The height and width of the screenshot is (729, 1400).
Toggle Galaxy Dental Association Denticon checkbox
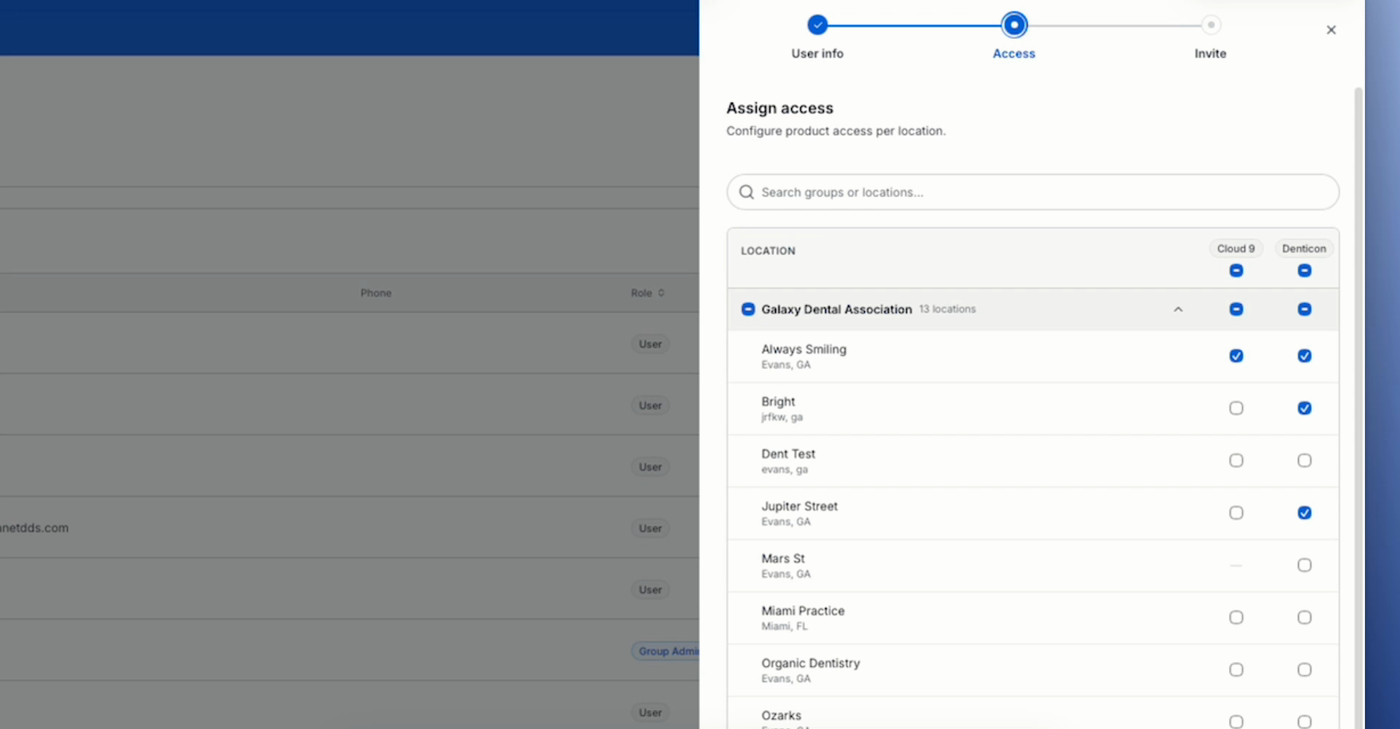(x=1304, y=309)
